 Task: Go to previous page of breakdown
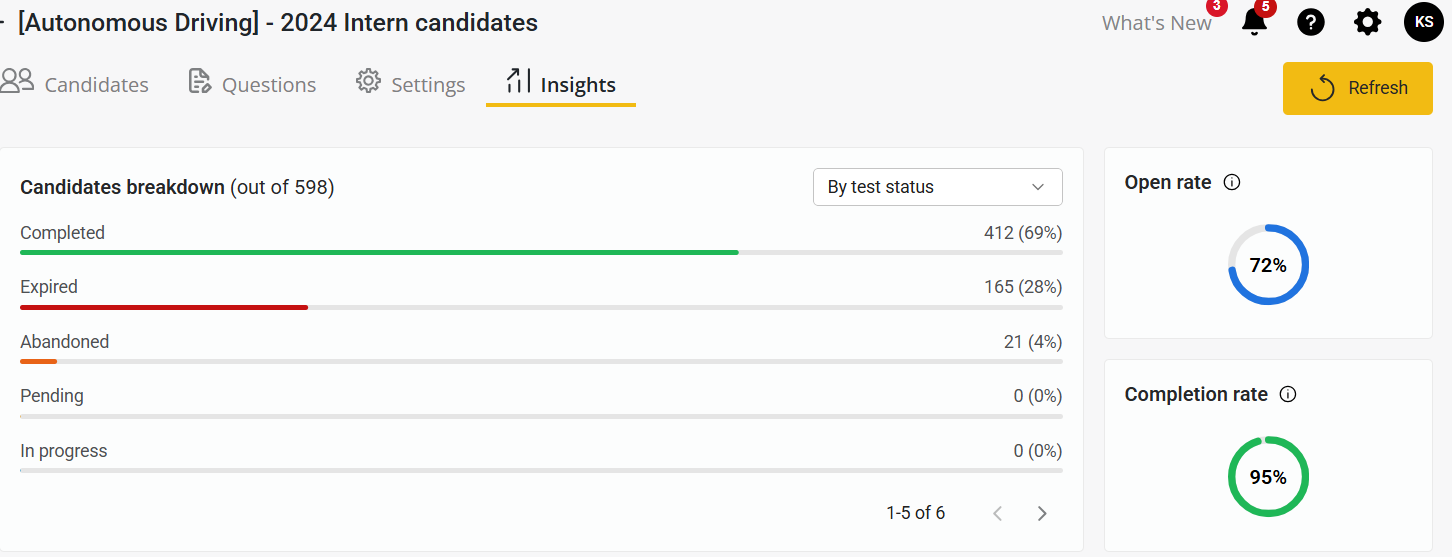[x=997, y=513]
